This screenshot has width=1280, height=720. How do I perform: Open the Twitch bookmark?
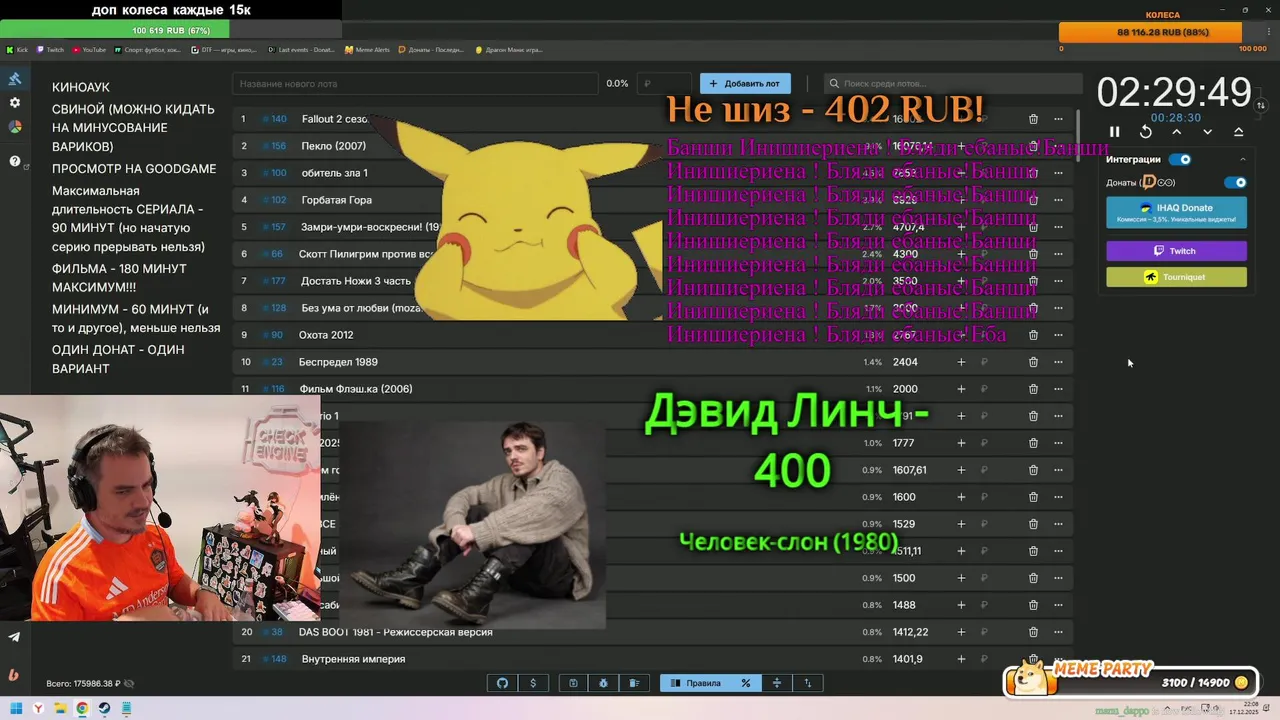tap(50, 49)
